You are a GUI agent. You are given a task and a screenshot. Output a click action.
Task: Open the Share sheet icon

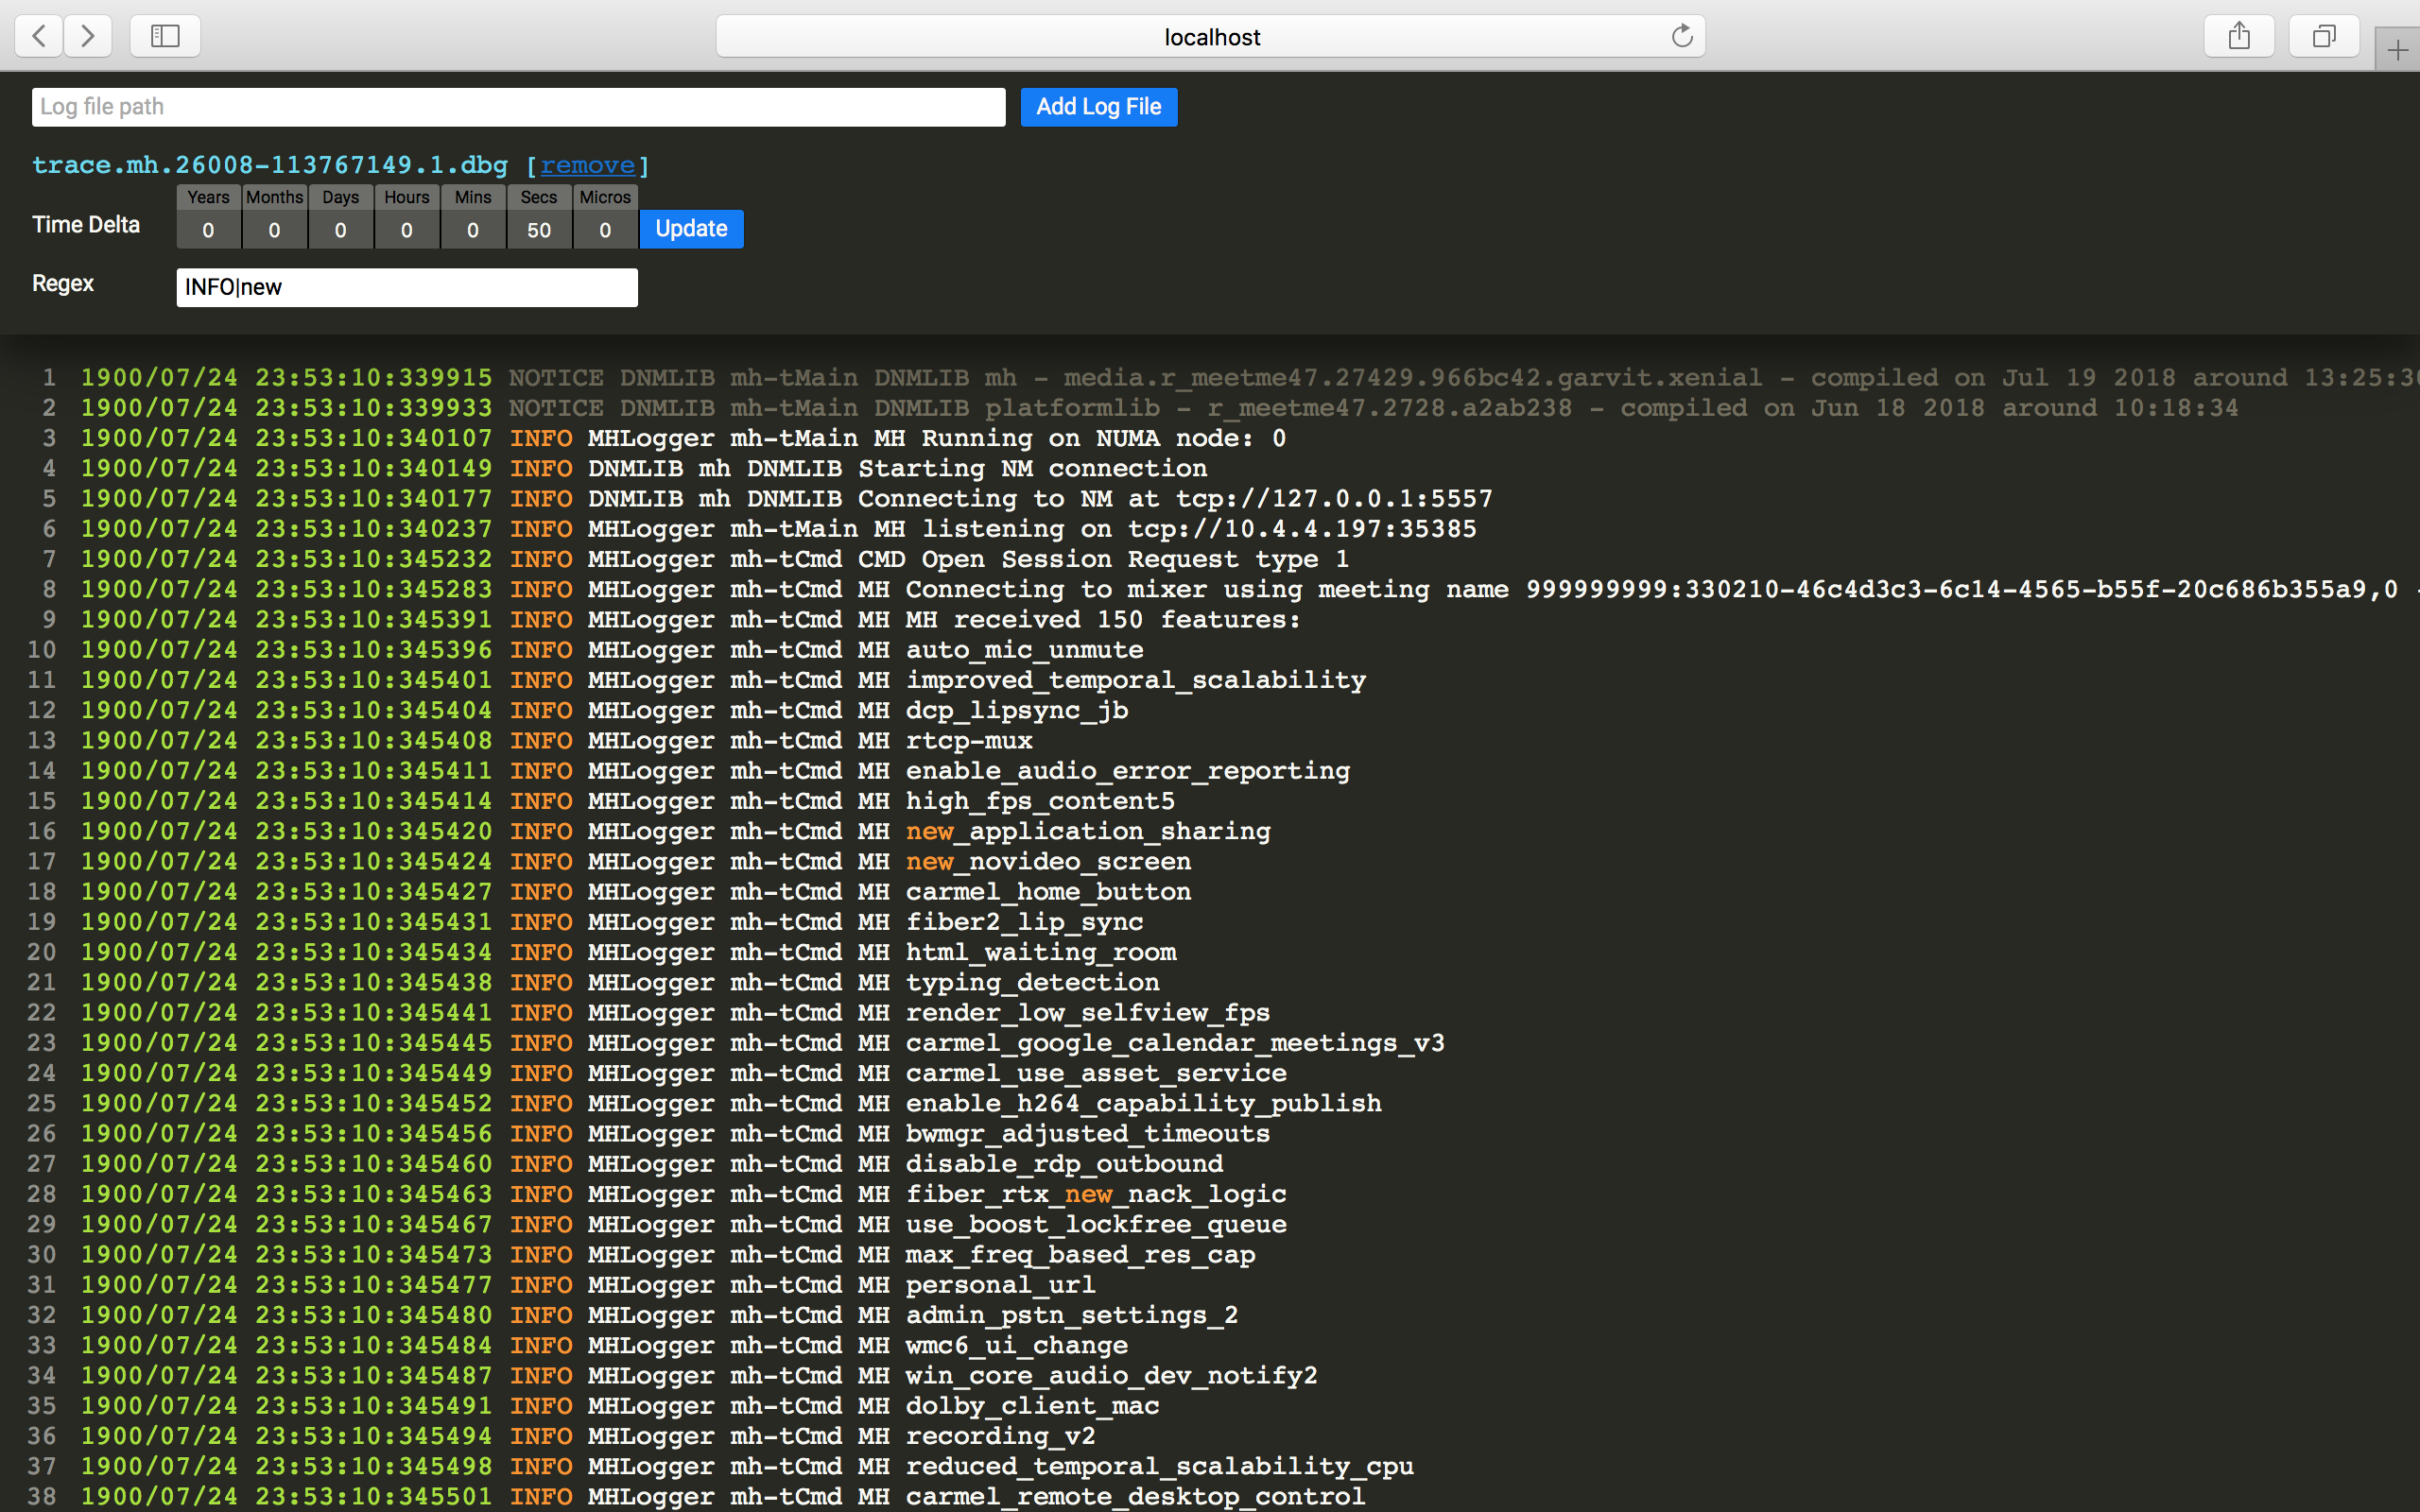[2239, 36]
